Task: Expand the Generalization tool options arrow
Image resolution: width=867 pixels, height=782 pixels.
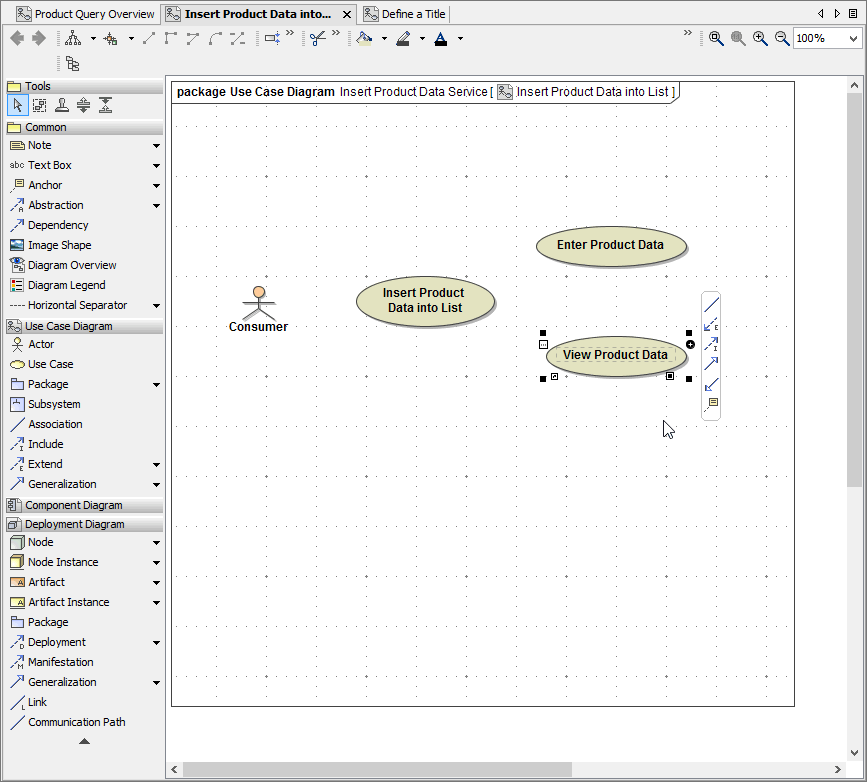Action: coord(155,484)
